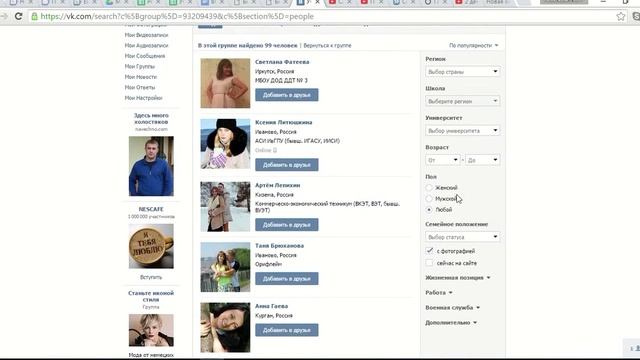Open Таня Брюханова profile name link

[x=279, y=246]
